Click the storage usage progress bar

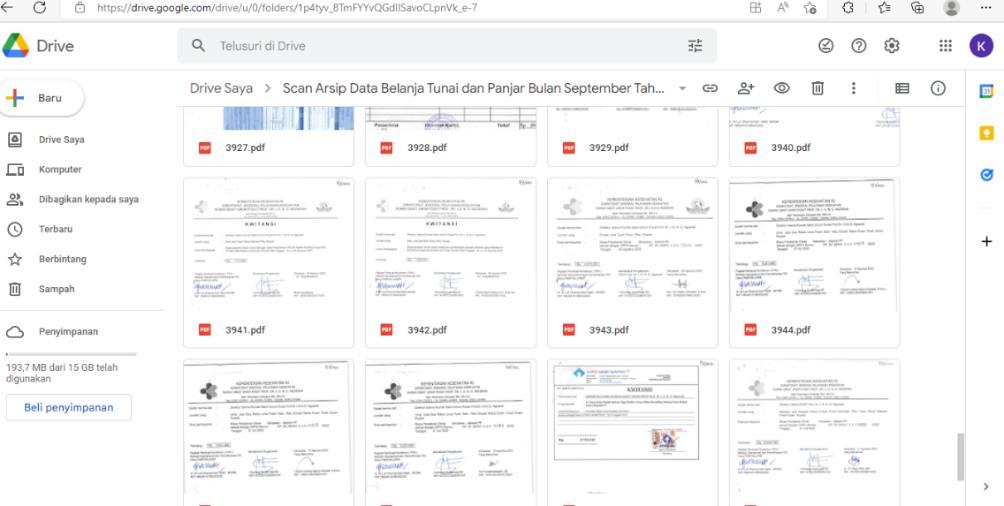71,354
